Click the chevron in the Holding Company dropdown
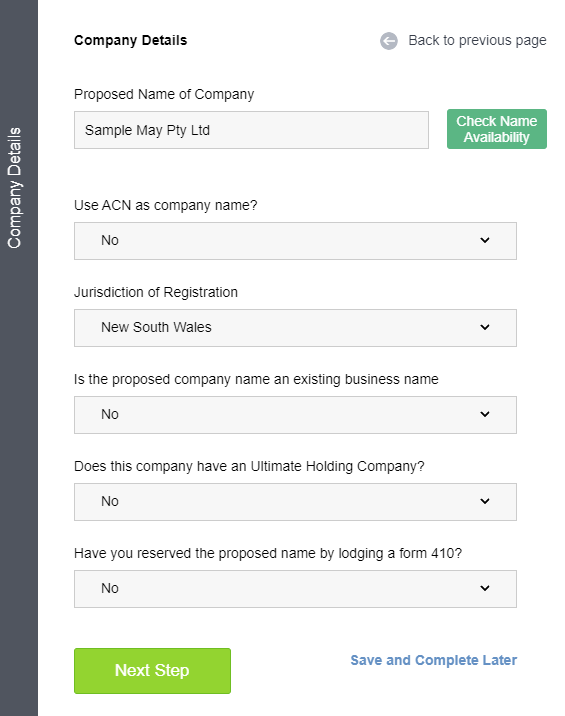 485,501
